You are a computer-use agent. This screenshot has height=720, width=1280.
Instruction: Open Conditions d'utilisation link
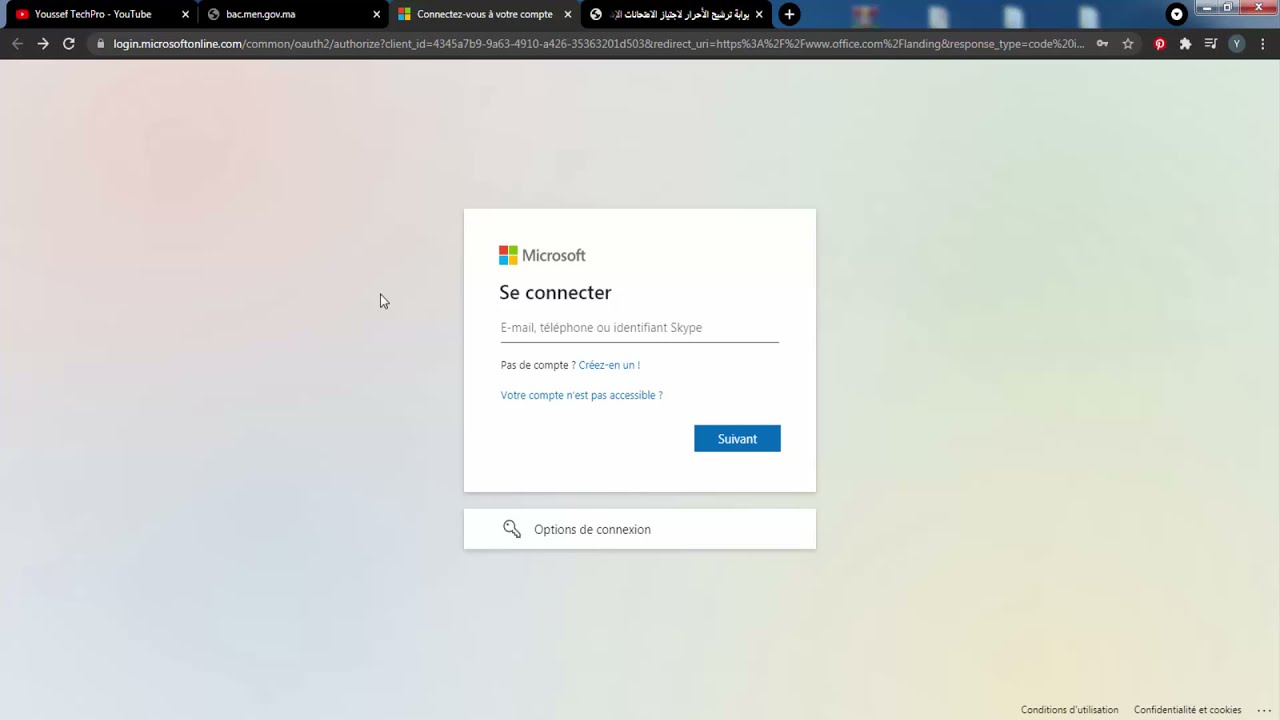point(1069,710)
